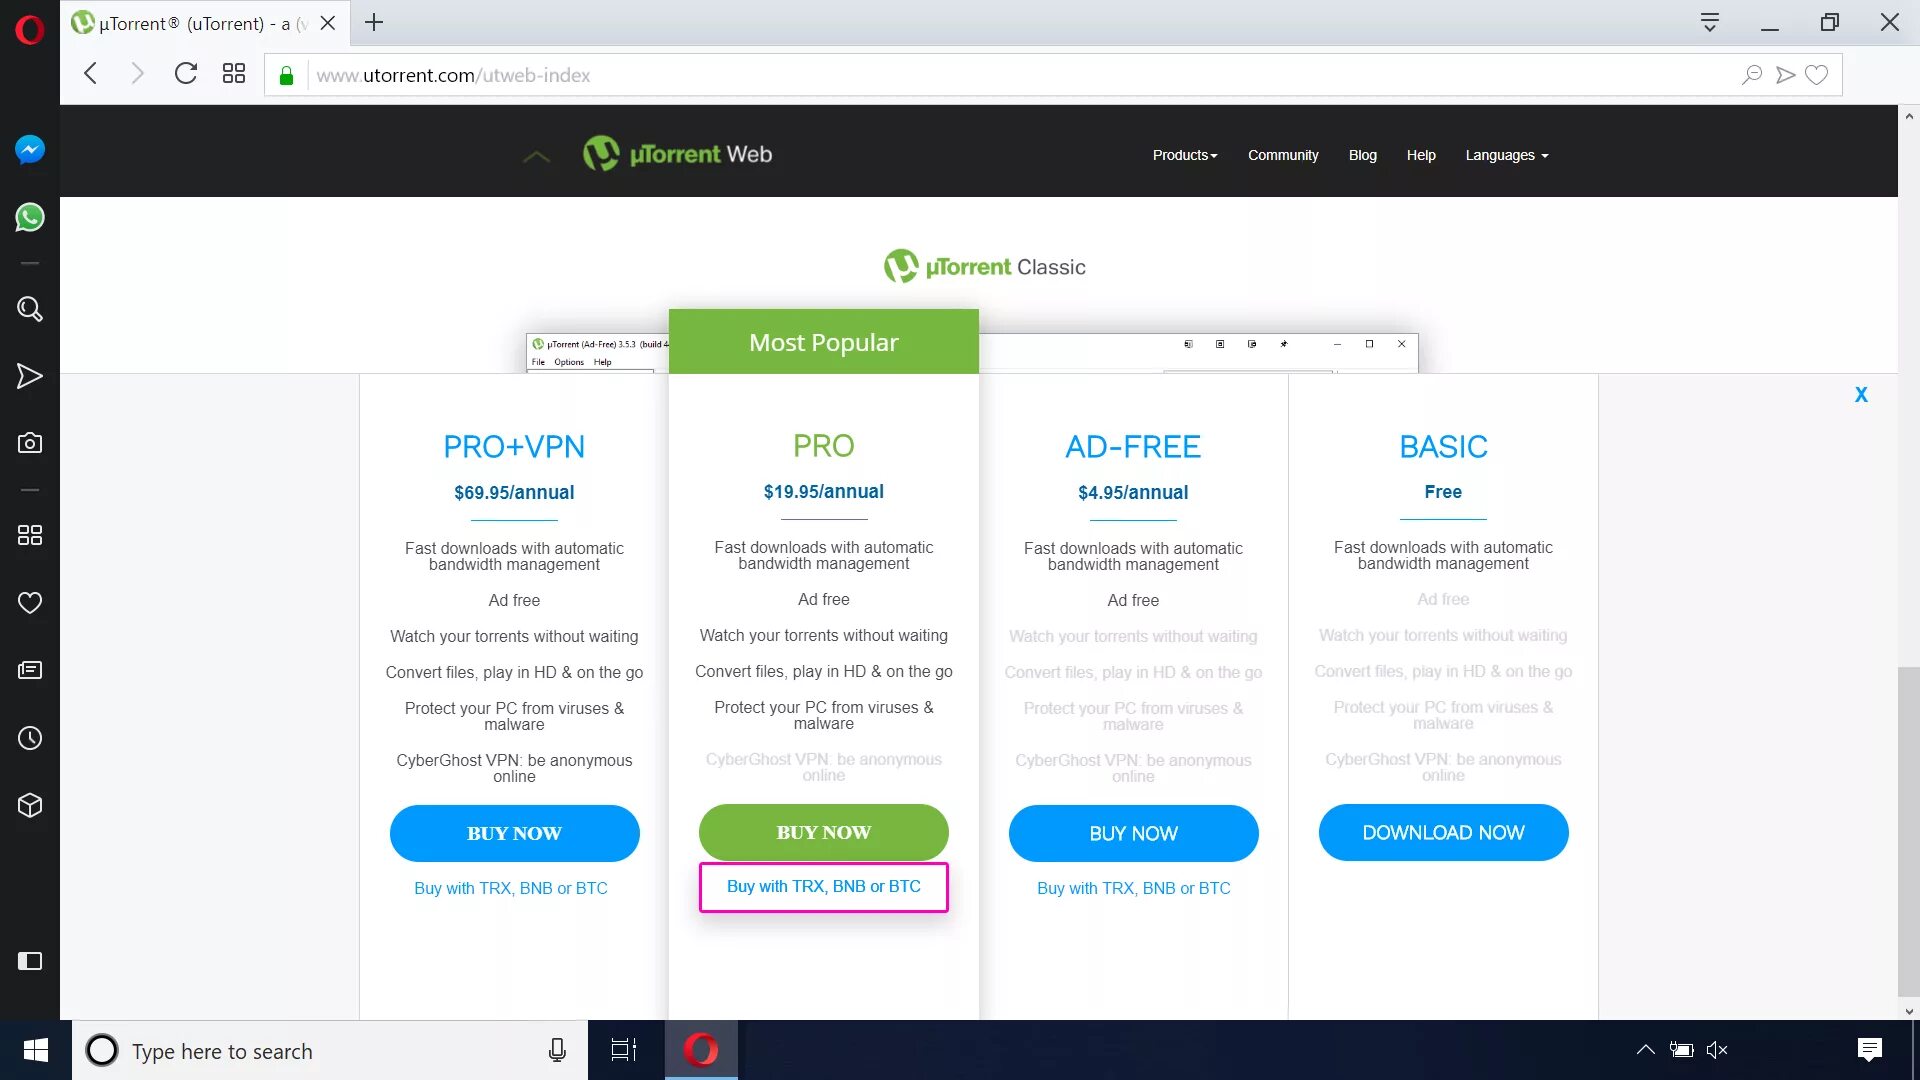The height and width of the screenshot is (1080, 1920).
Task: Click the Community menu item
Action: 1283,156
